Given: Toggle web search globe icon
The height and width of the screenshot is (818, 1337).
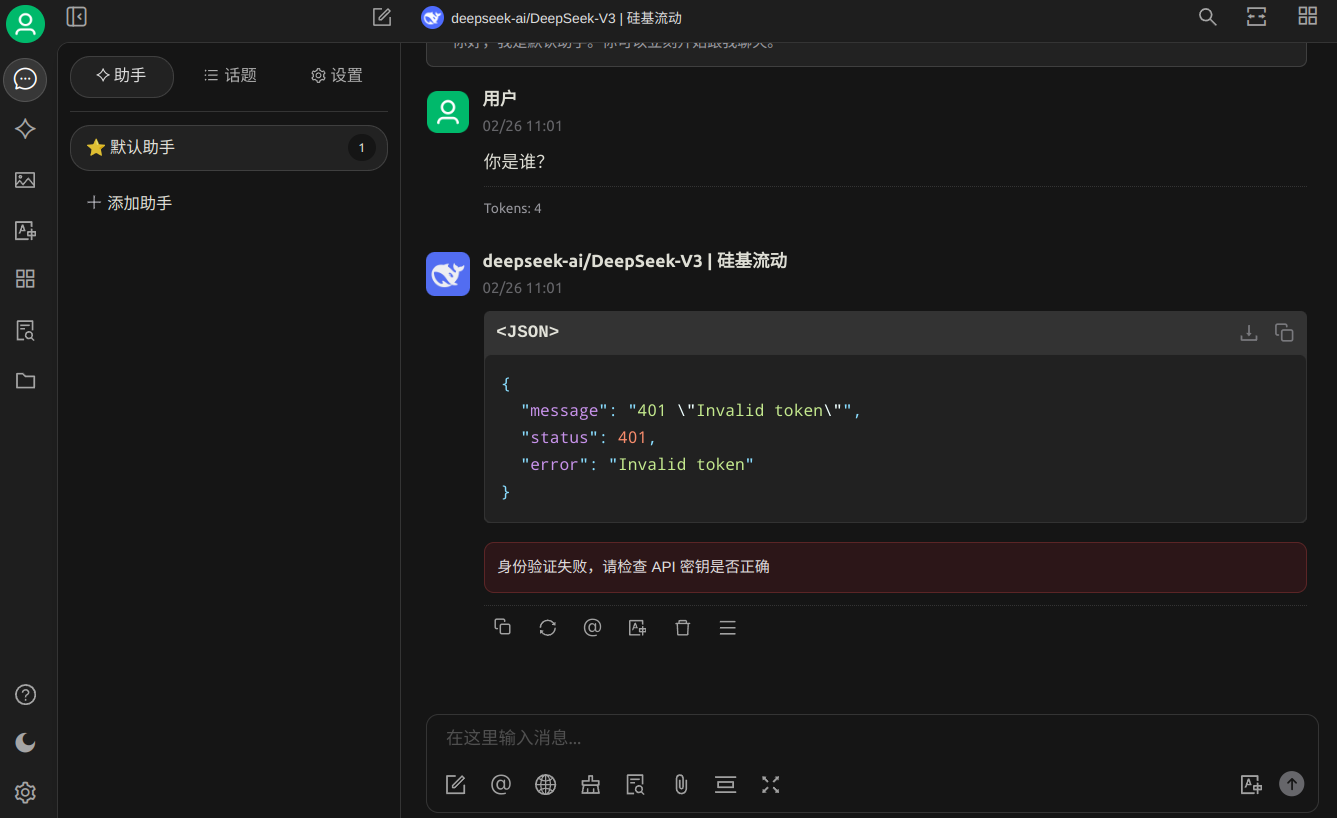Looking at the screenshot, I should (x=546, y=785).
